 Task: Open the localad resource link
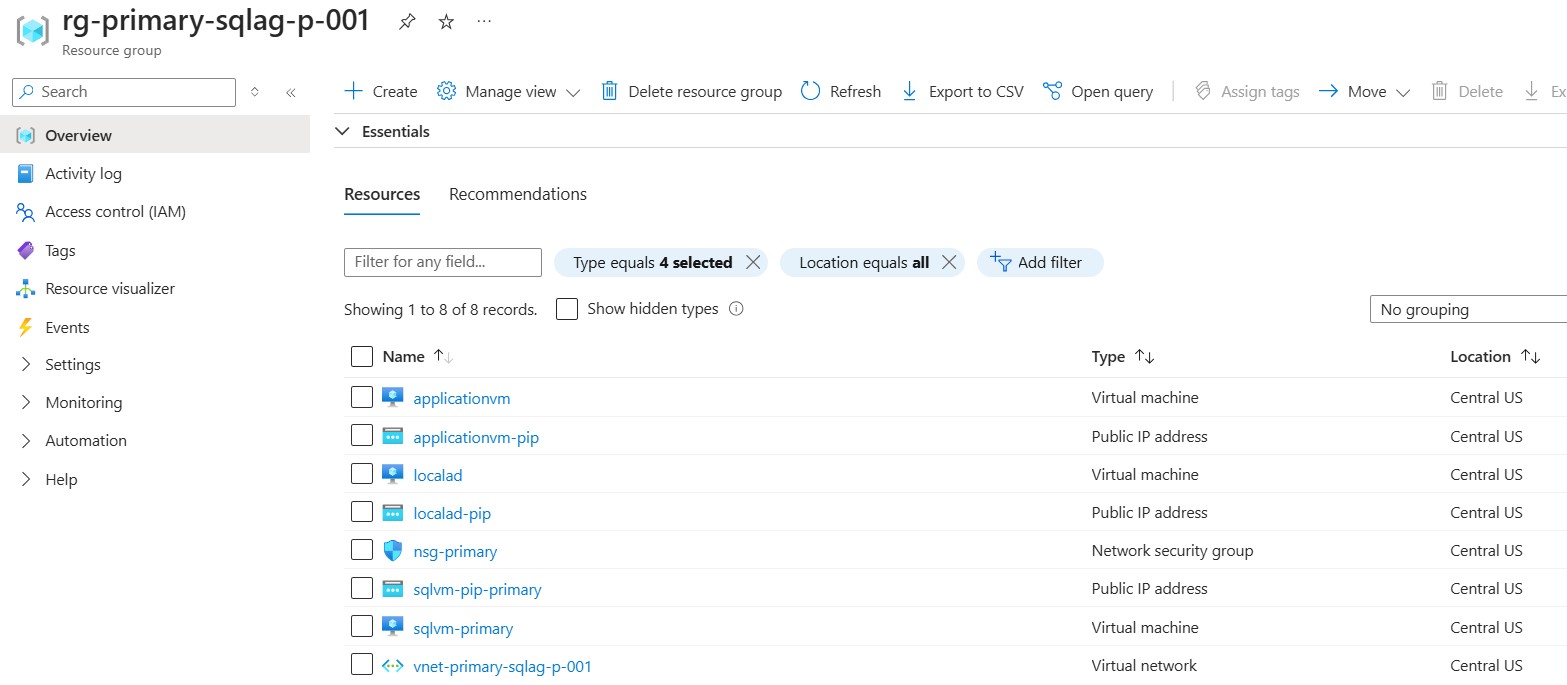(x=438, y=475)
